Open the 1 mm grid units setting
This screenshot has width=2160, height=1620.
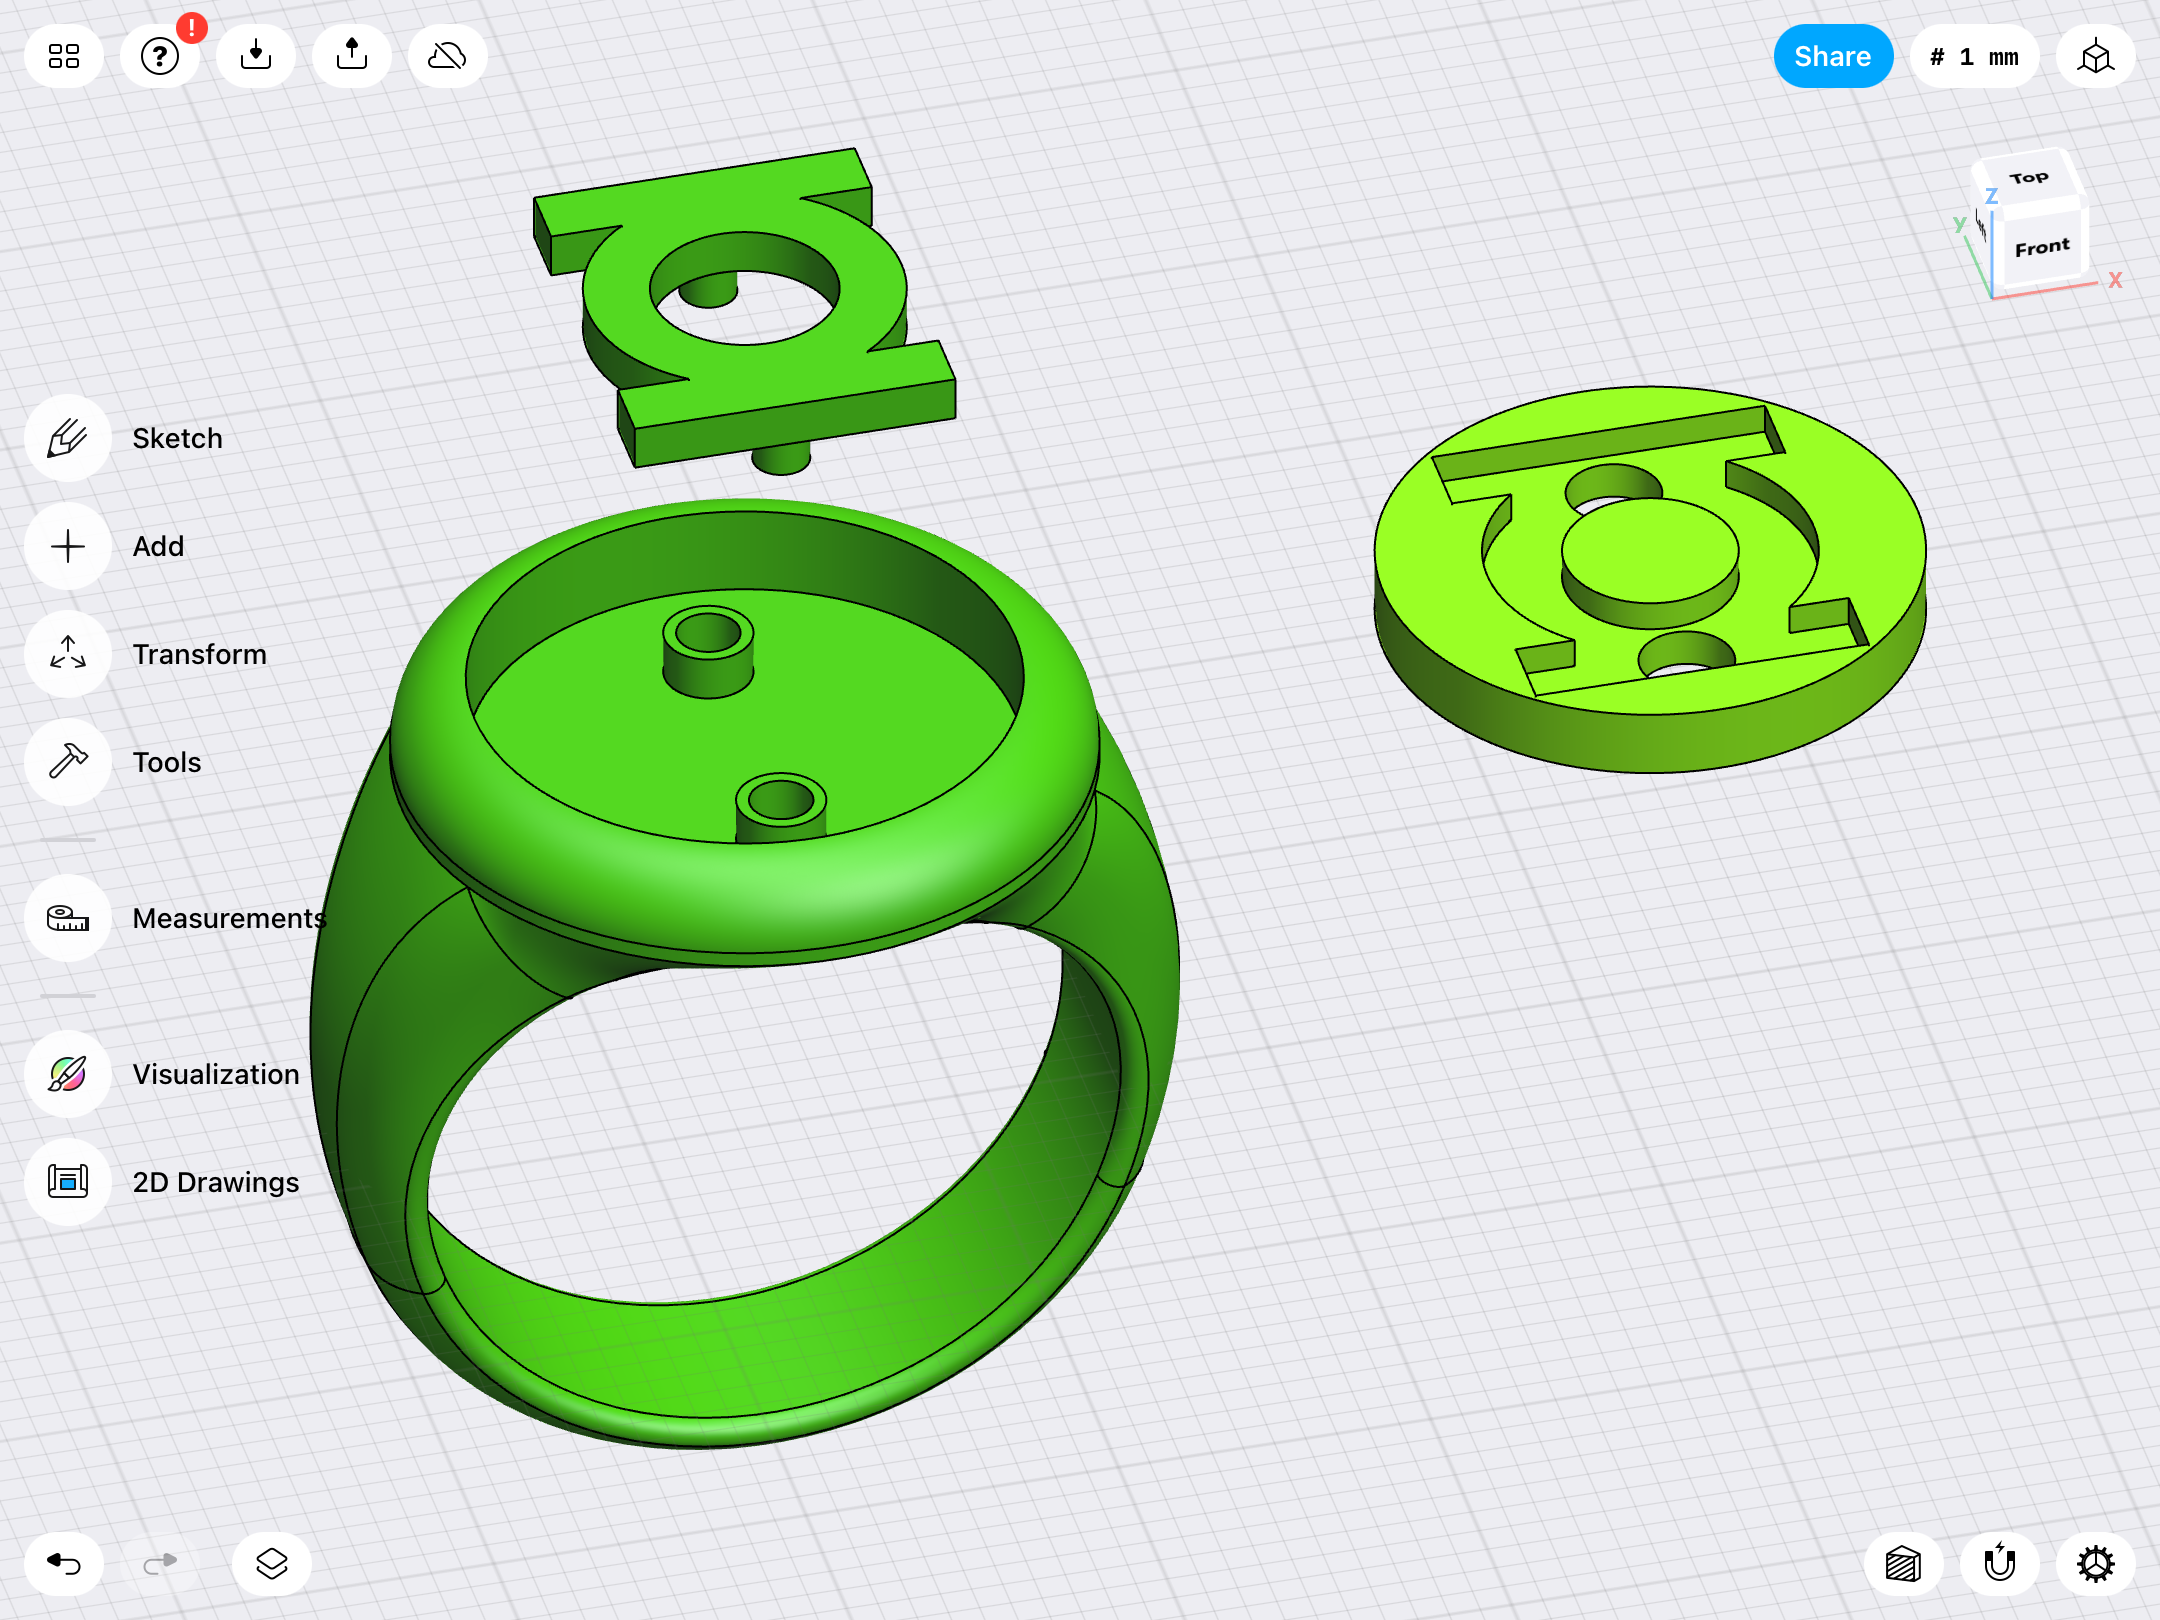[x=1974, y=56]
